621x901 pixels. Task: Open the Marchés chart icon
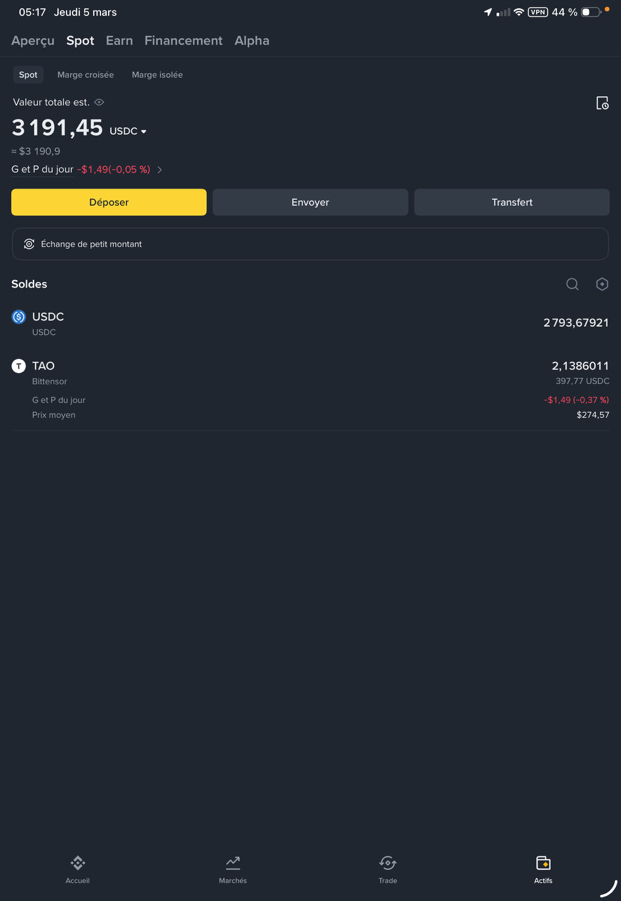233,863
